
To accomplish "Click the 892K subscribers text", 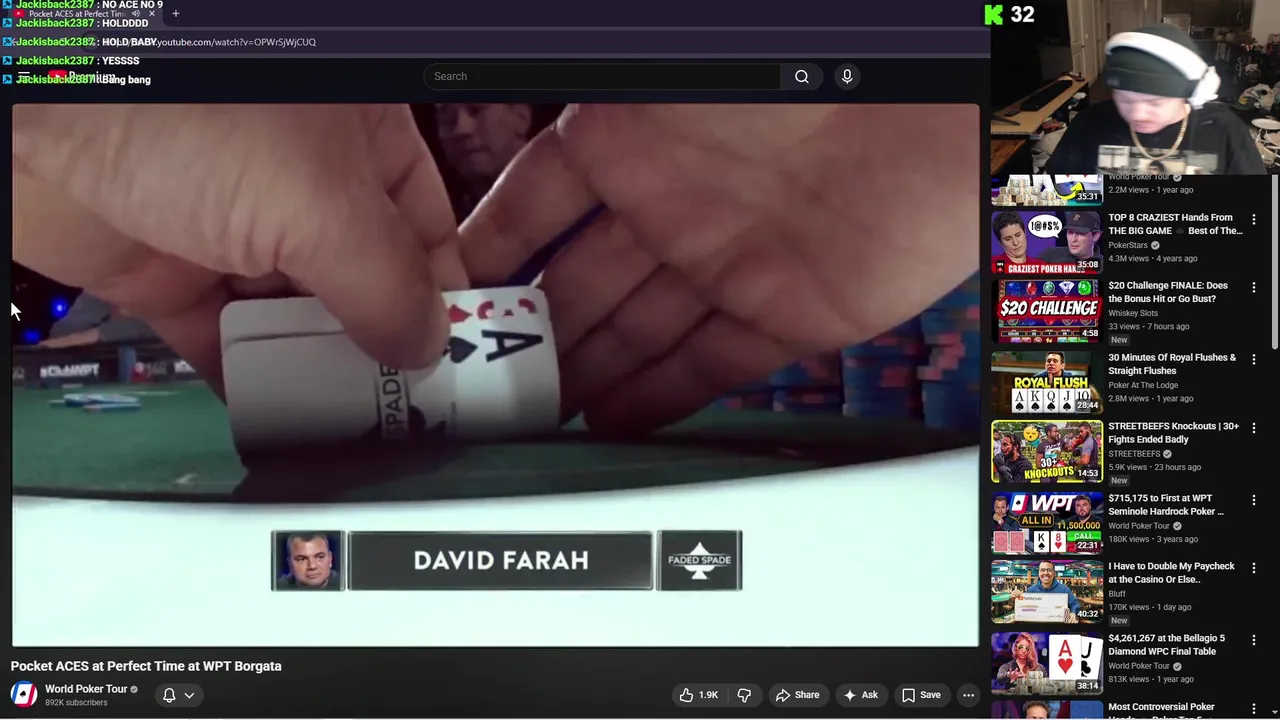I will pos(76,703).
